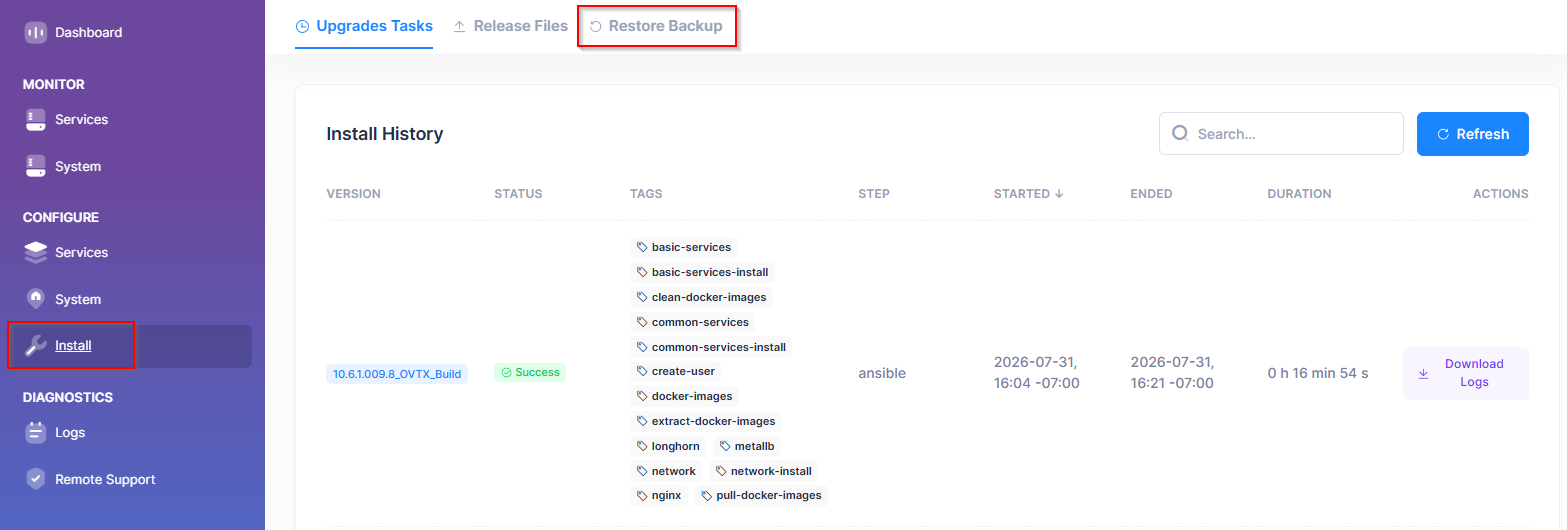Select the Install wrench icon
The image size is (1567, 530).
35,346
